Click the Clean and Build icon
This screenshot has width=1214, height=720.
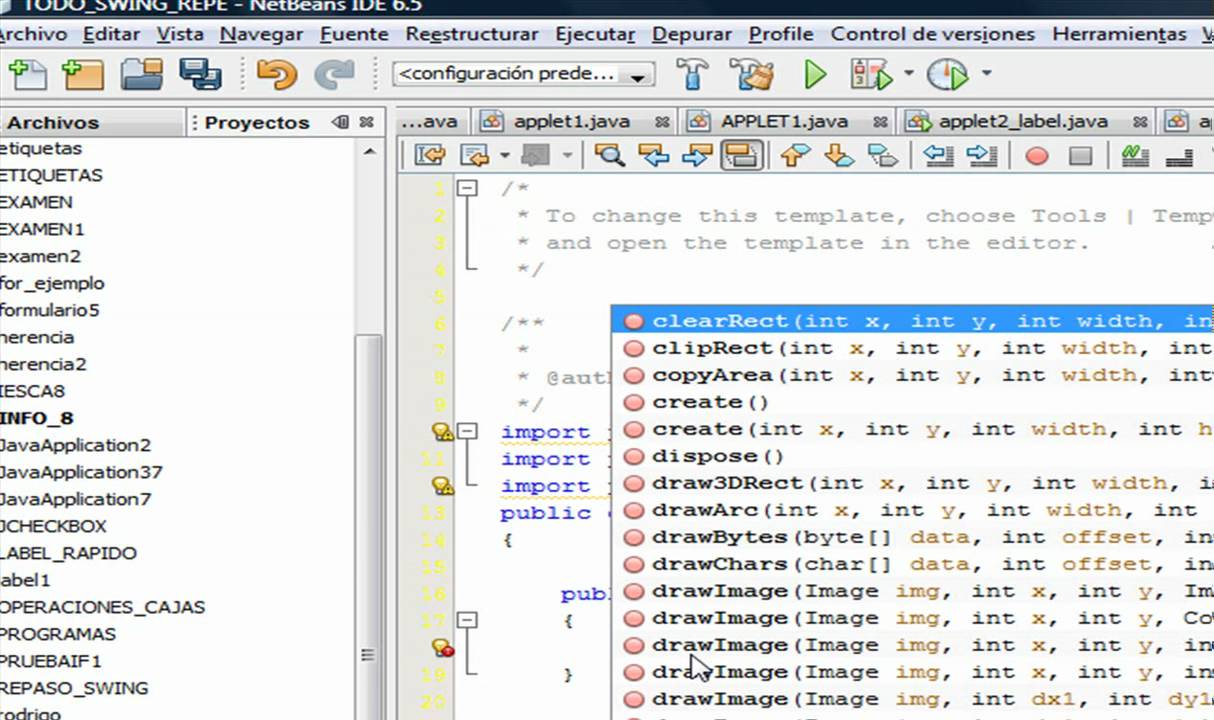click(x=751, y=75)
